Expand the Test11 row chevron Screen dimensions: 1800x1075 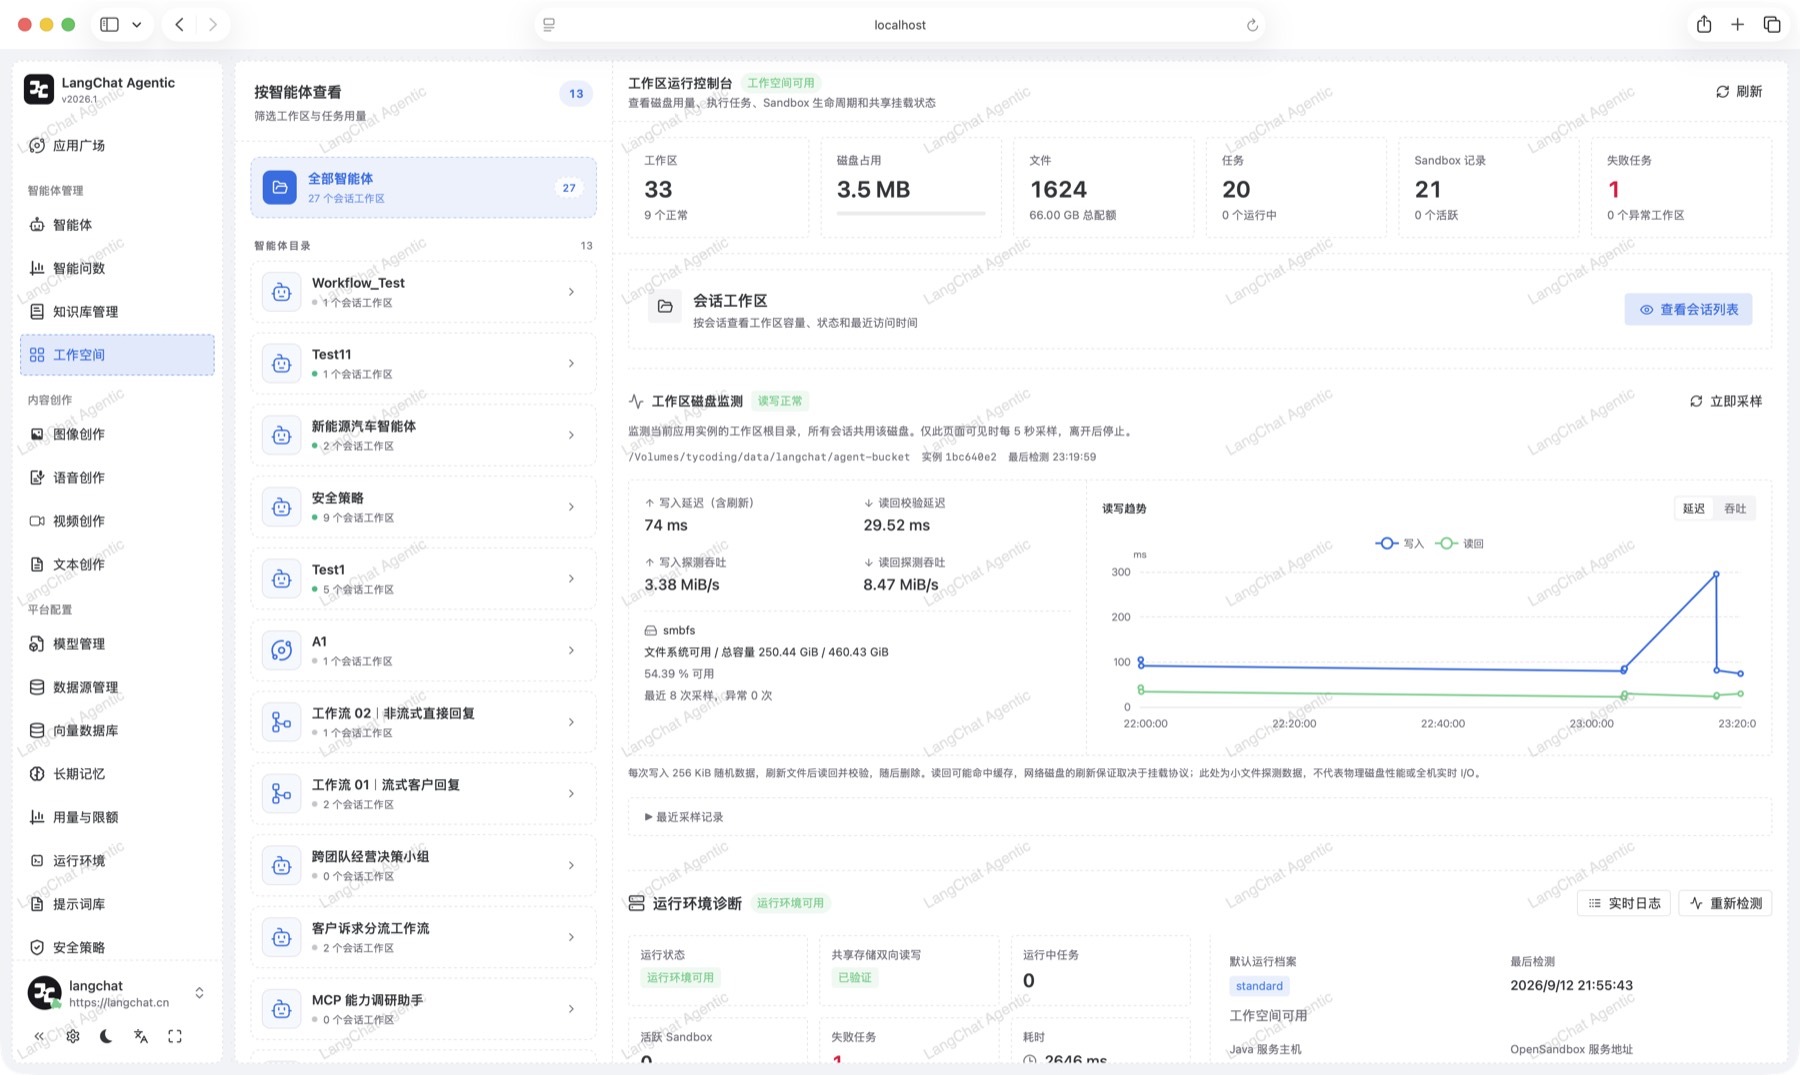571,363
